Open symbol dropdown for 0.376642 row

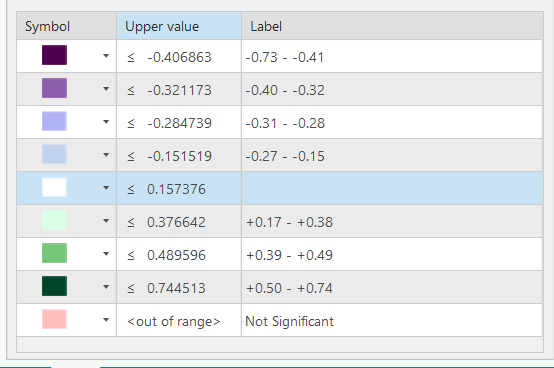click(x=106, y=221)
